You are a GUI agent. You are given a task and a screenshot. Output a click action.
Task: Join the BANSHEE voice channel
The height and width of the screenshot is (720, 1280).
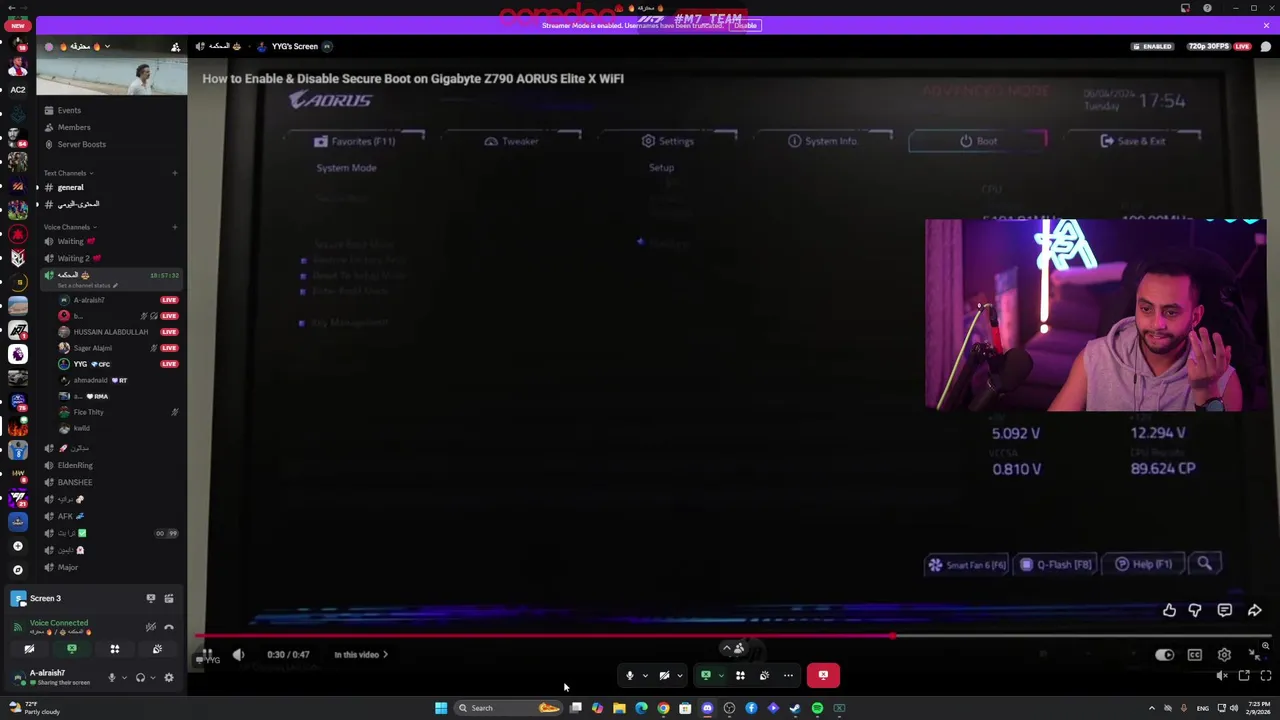click(x=75, y=482)
